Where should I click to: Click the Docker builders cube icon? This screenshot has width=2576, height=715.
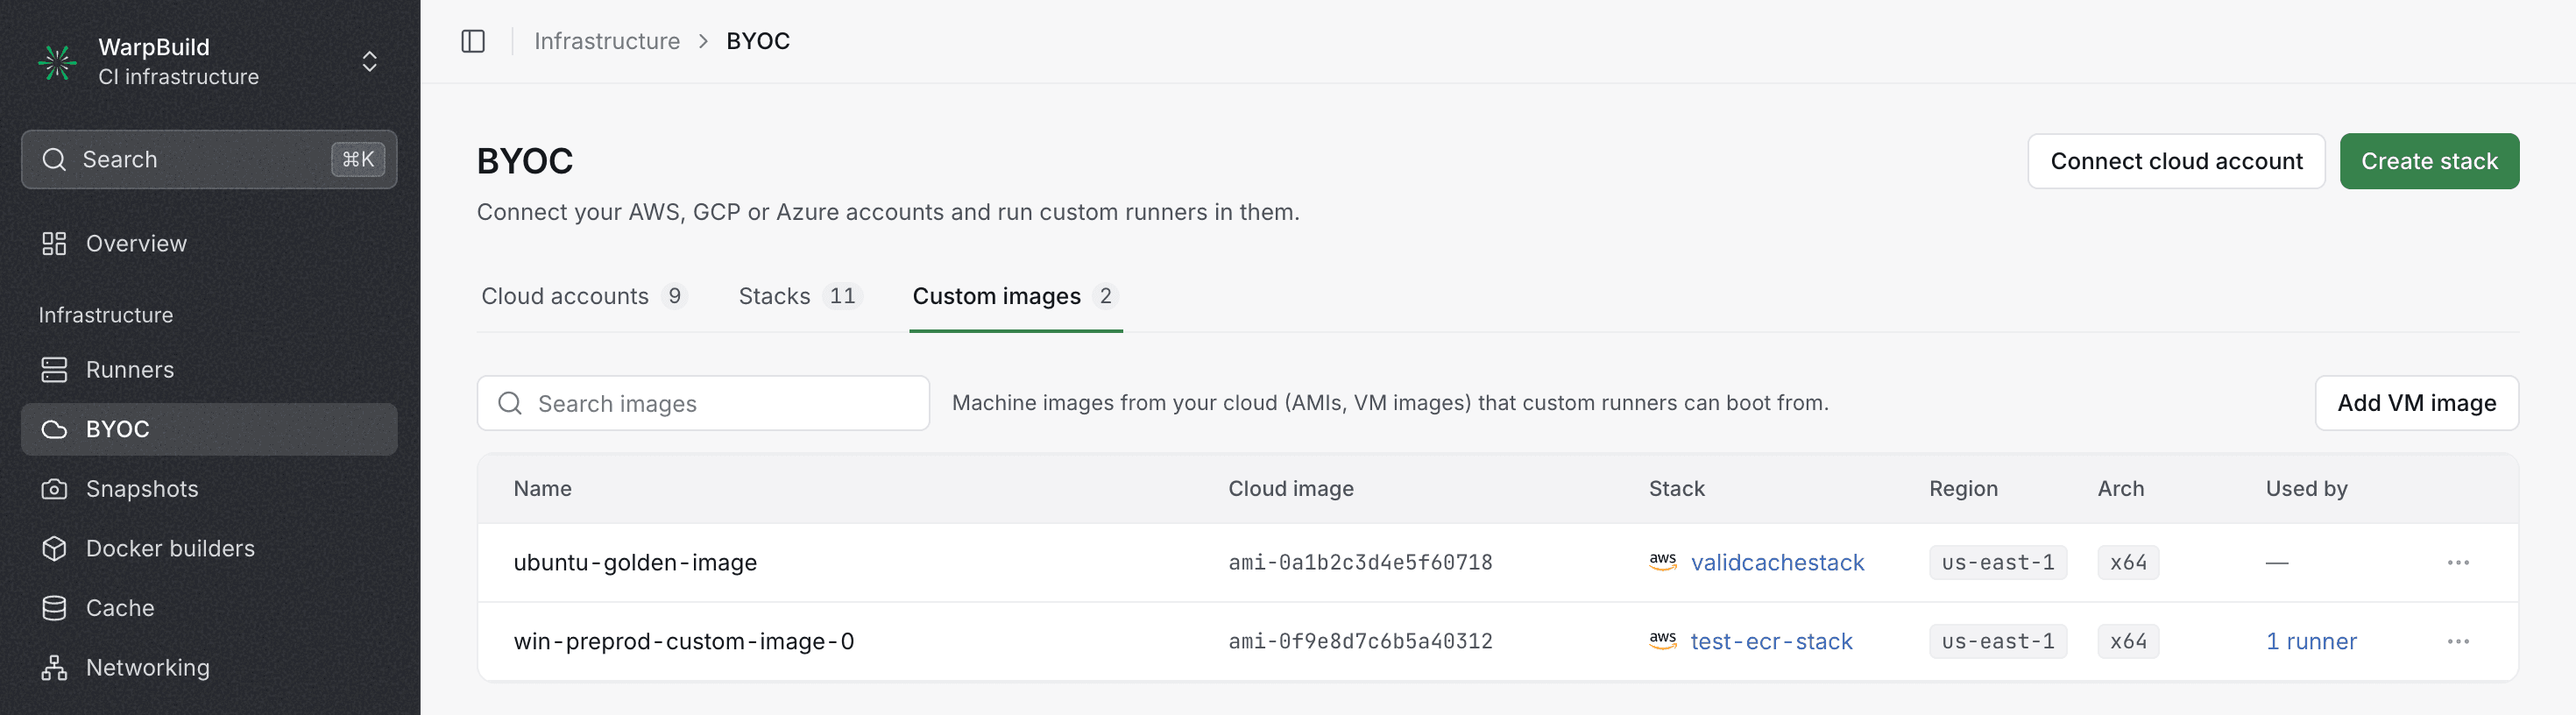point(54,548)
